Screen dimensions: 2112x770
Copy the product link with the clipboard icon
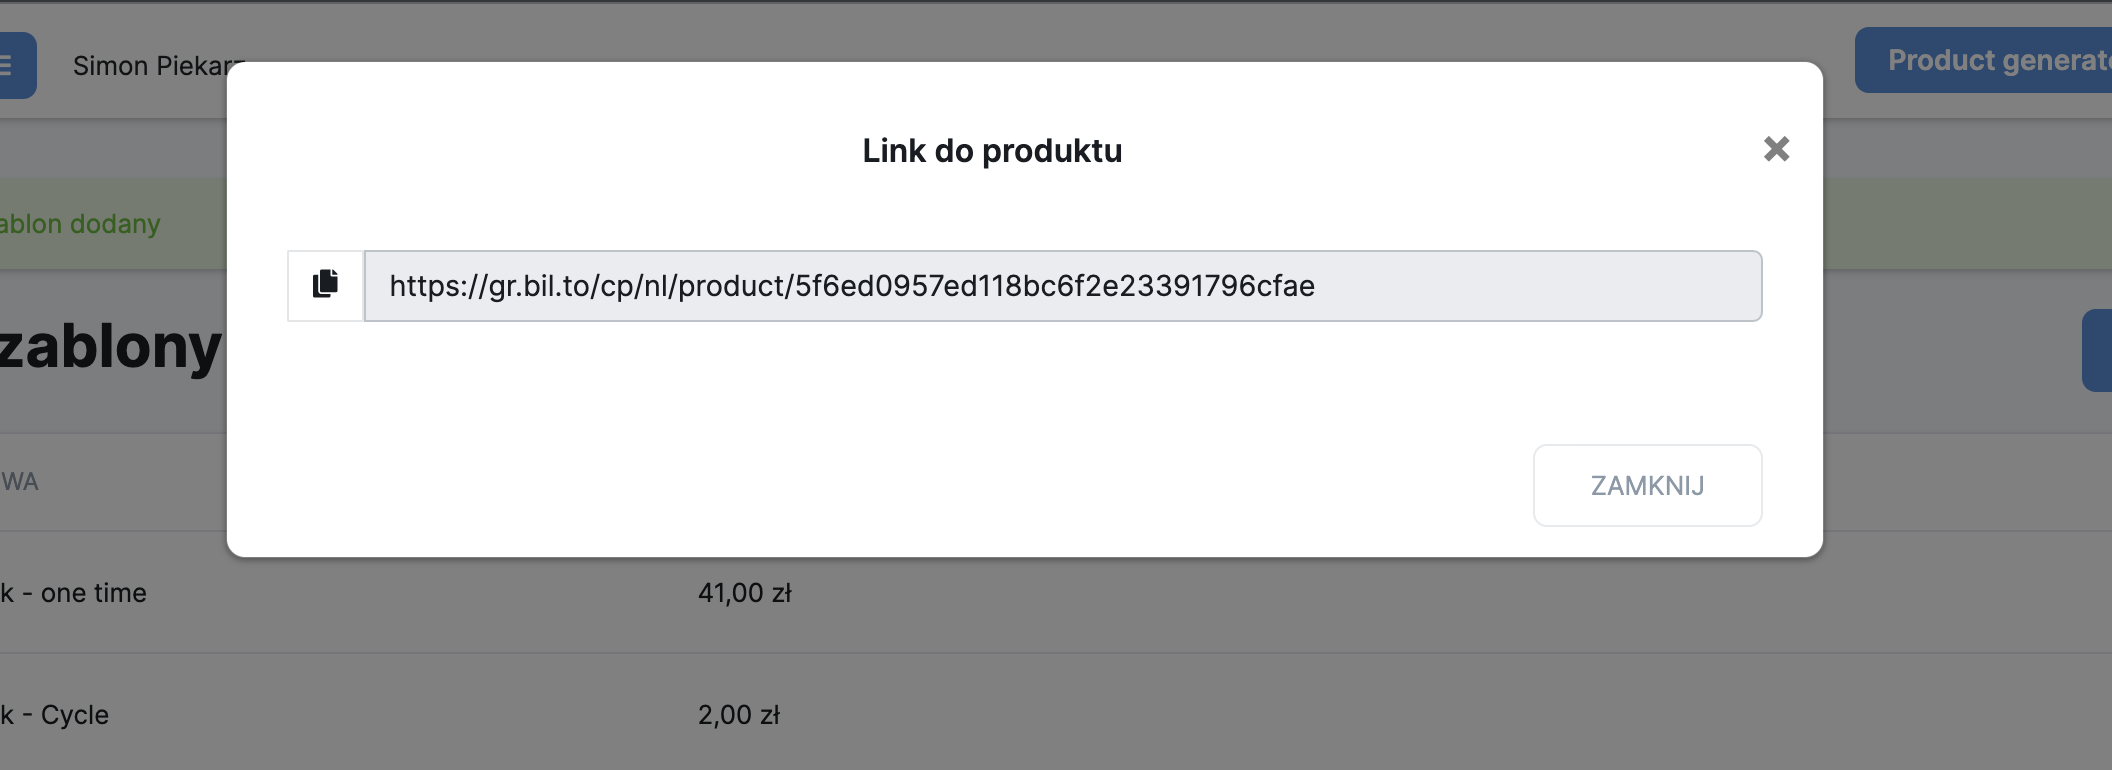pos(325,285)
